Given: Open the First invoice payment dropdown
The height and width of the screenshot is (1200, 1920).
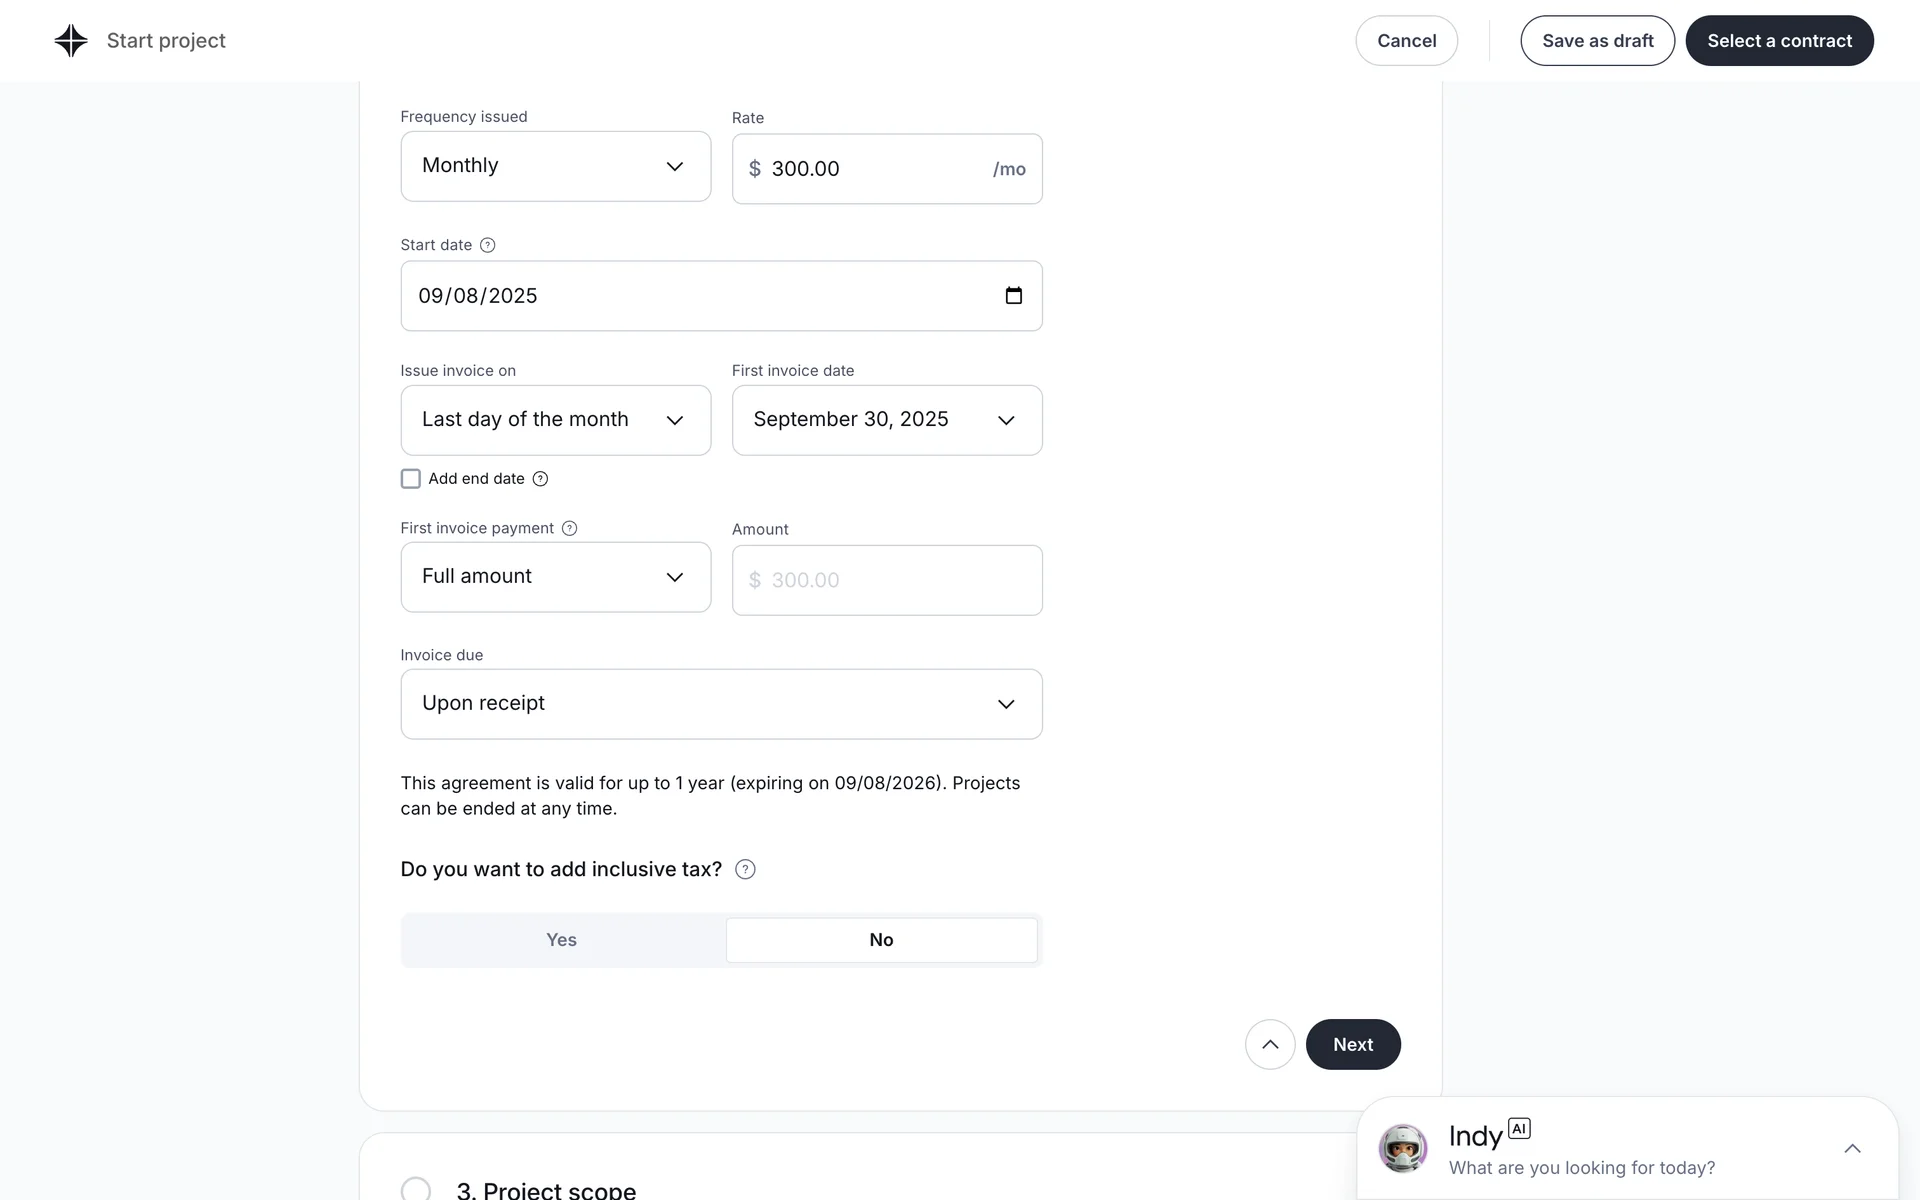Looking at the screenshot, I should (555, 577).
